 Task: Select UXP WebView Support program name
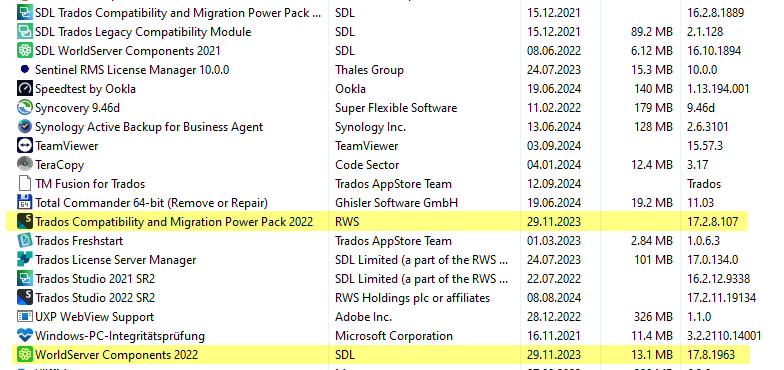point(94,317)
